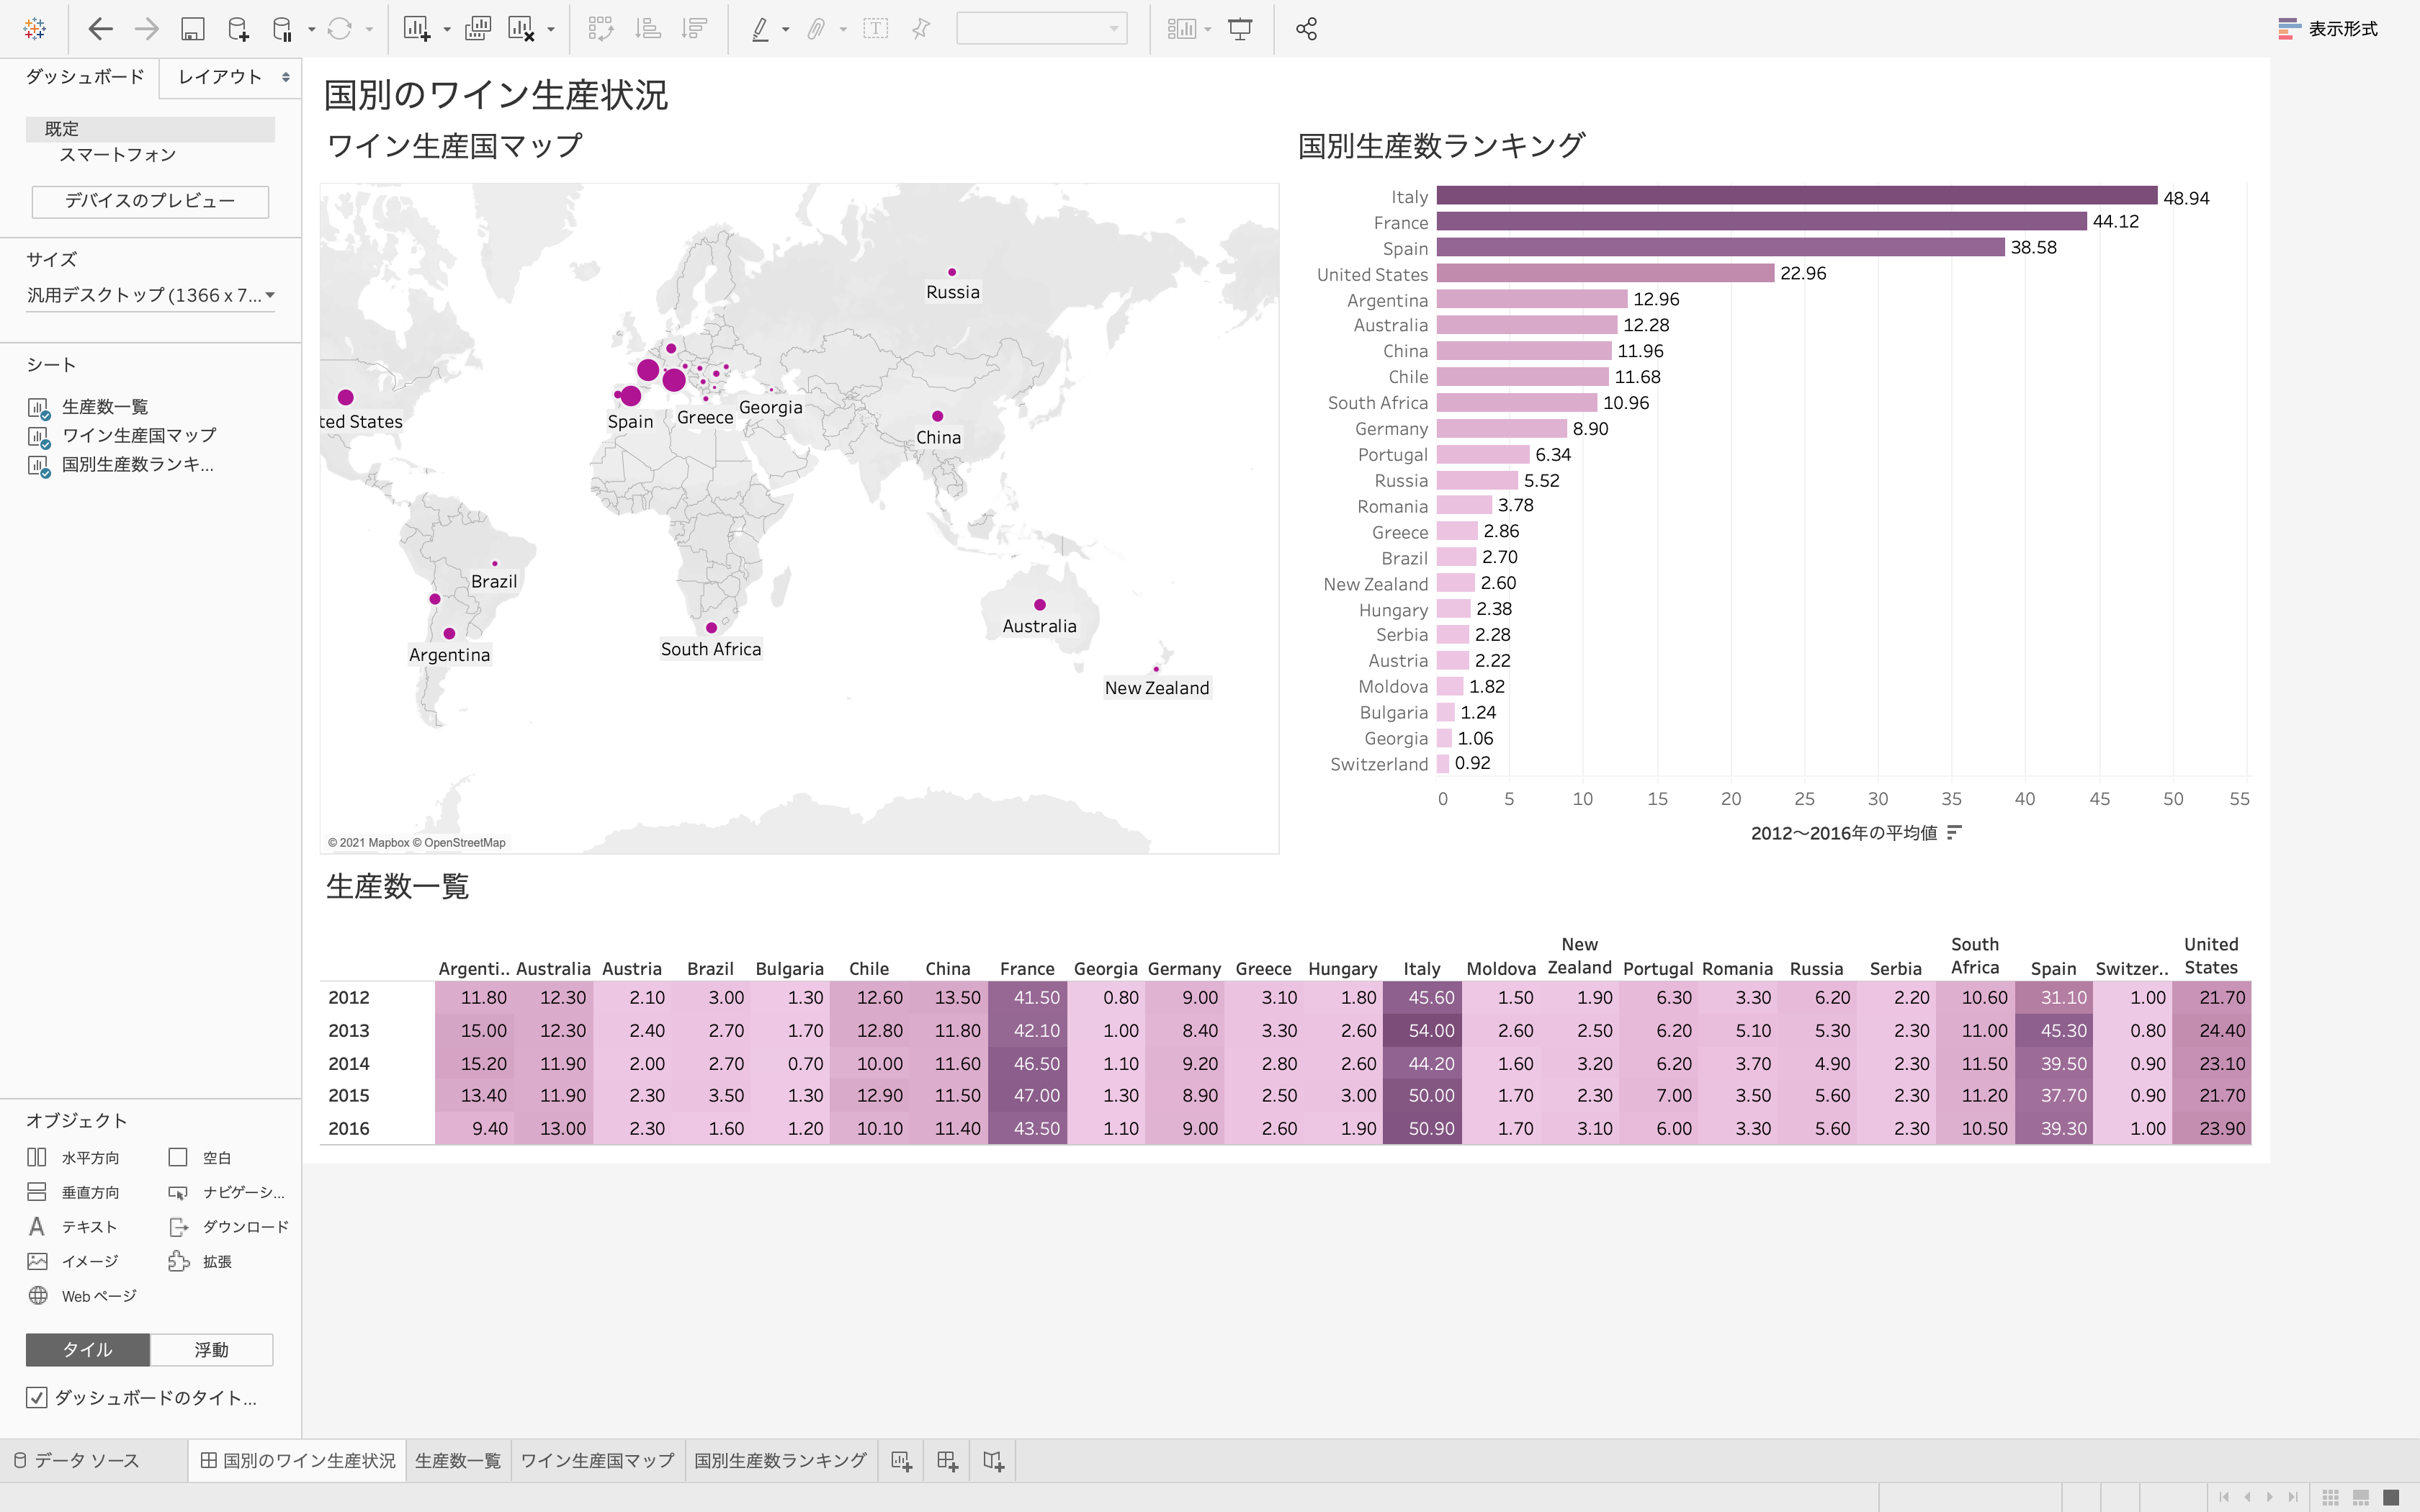Screen dimensions: 2420x1512
Task: Click the Share icon in the toolbar
Action: 1306,28
